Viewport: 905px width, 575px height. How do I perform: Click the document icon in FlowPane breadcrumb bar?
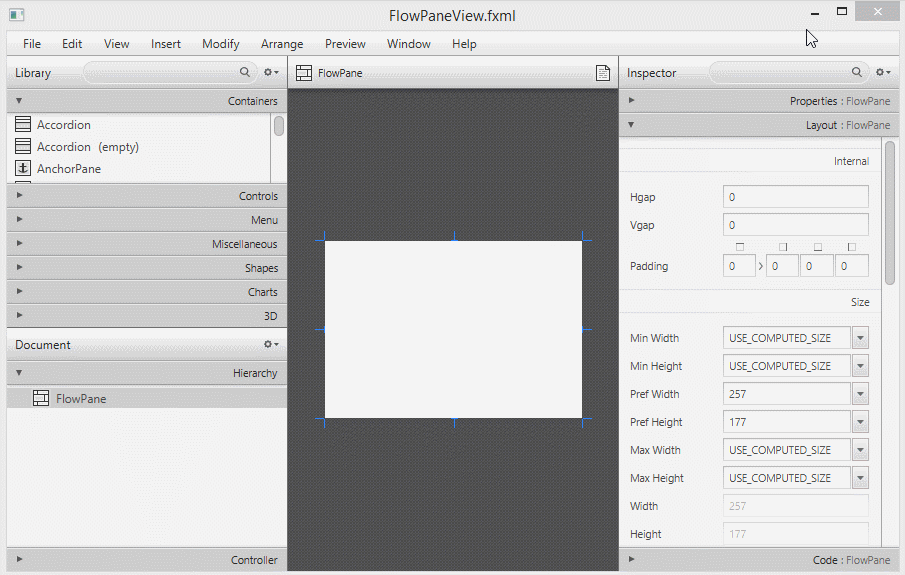[603, 73]
